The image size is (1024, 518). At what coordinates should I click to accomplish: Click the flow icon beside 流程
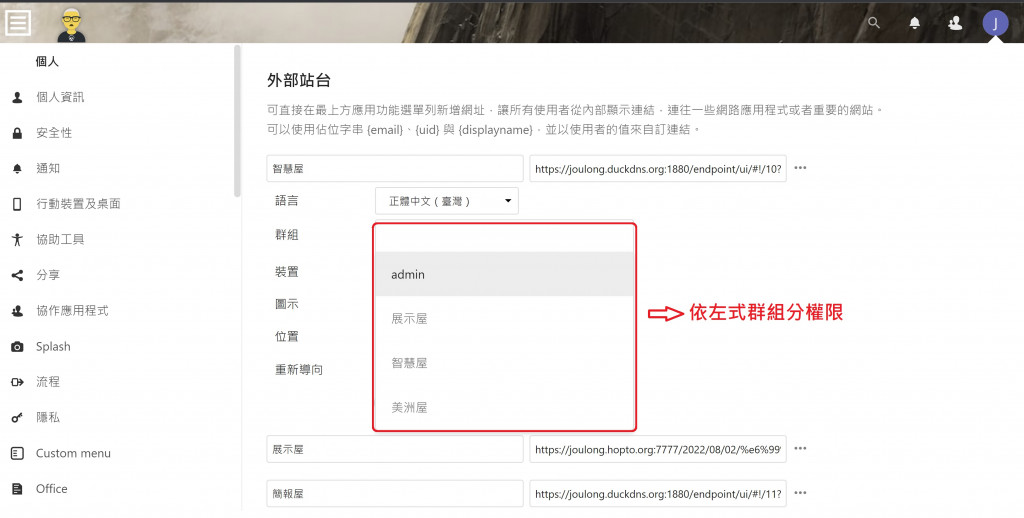pyautogui.click(x=18, y=382)
